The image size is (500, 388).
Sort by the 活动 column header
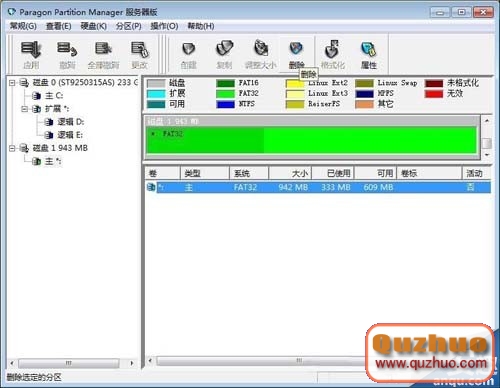477,173
